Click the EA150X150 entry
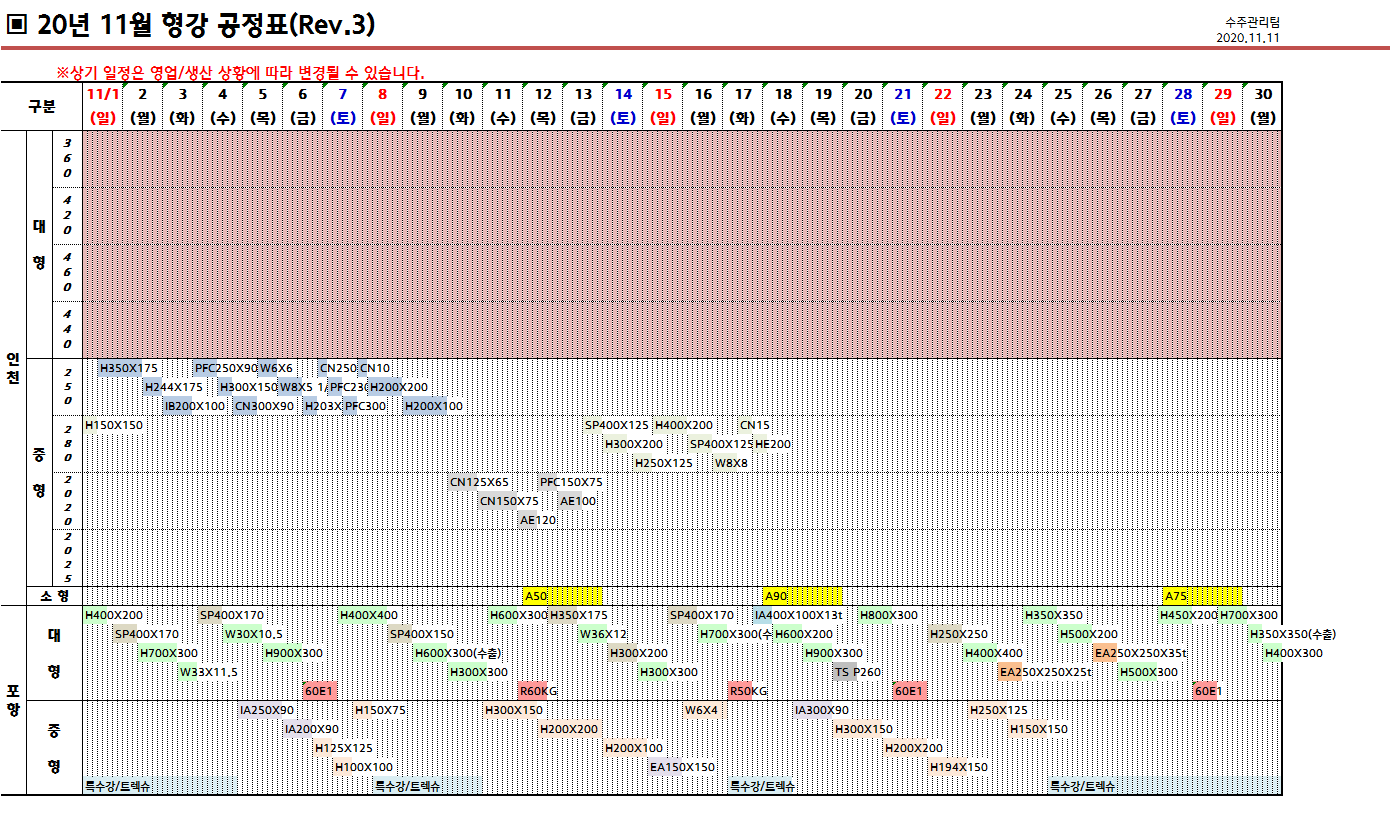The width and height of the screenshot is (1390, 830). [682, 767]
